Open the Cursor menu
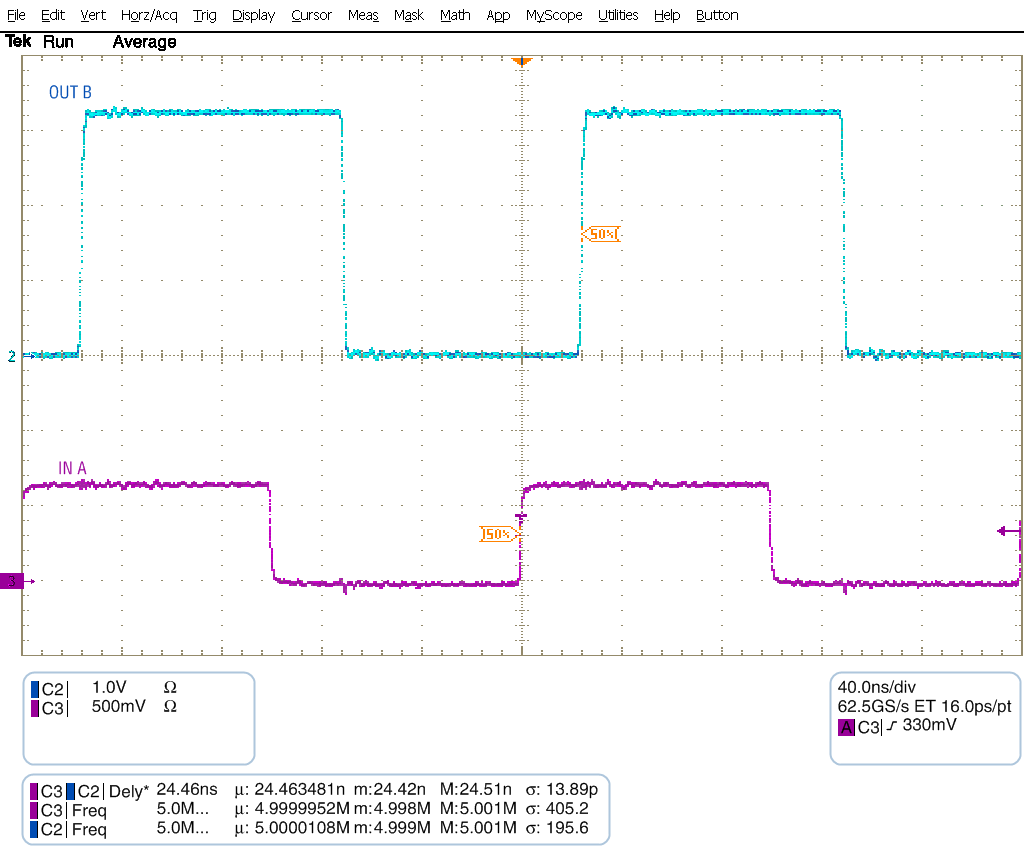The width and height of the screenshot is (1024, 854). tap(311, 15)
